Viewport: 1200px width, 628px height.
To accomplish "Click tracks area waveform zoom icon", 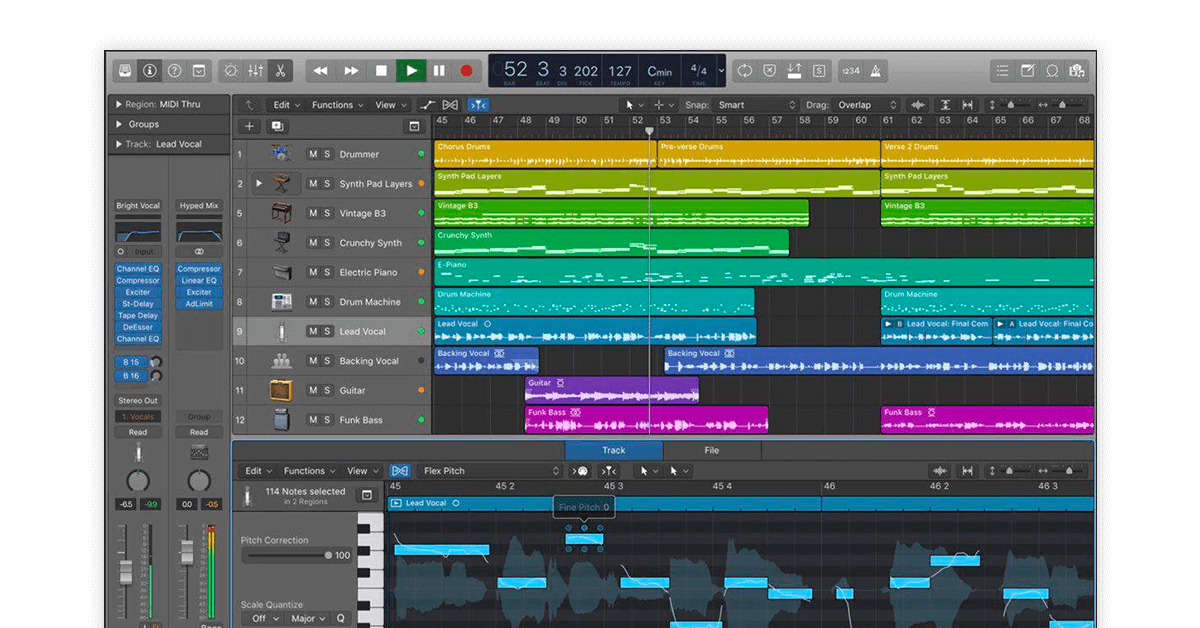I will click(x=918, y=105).
